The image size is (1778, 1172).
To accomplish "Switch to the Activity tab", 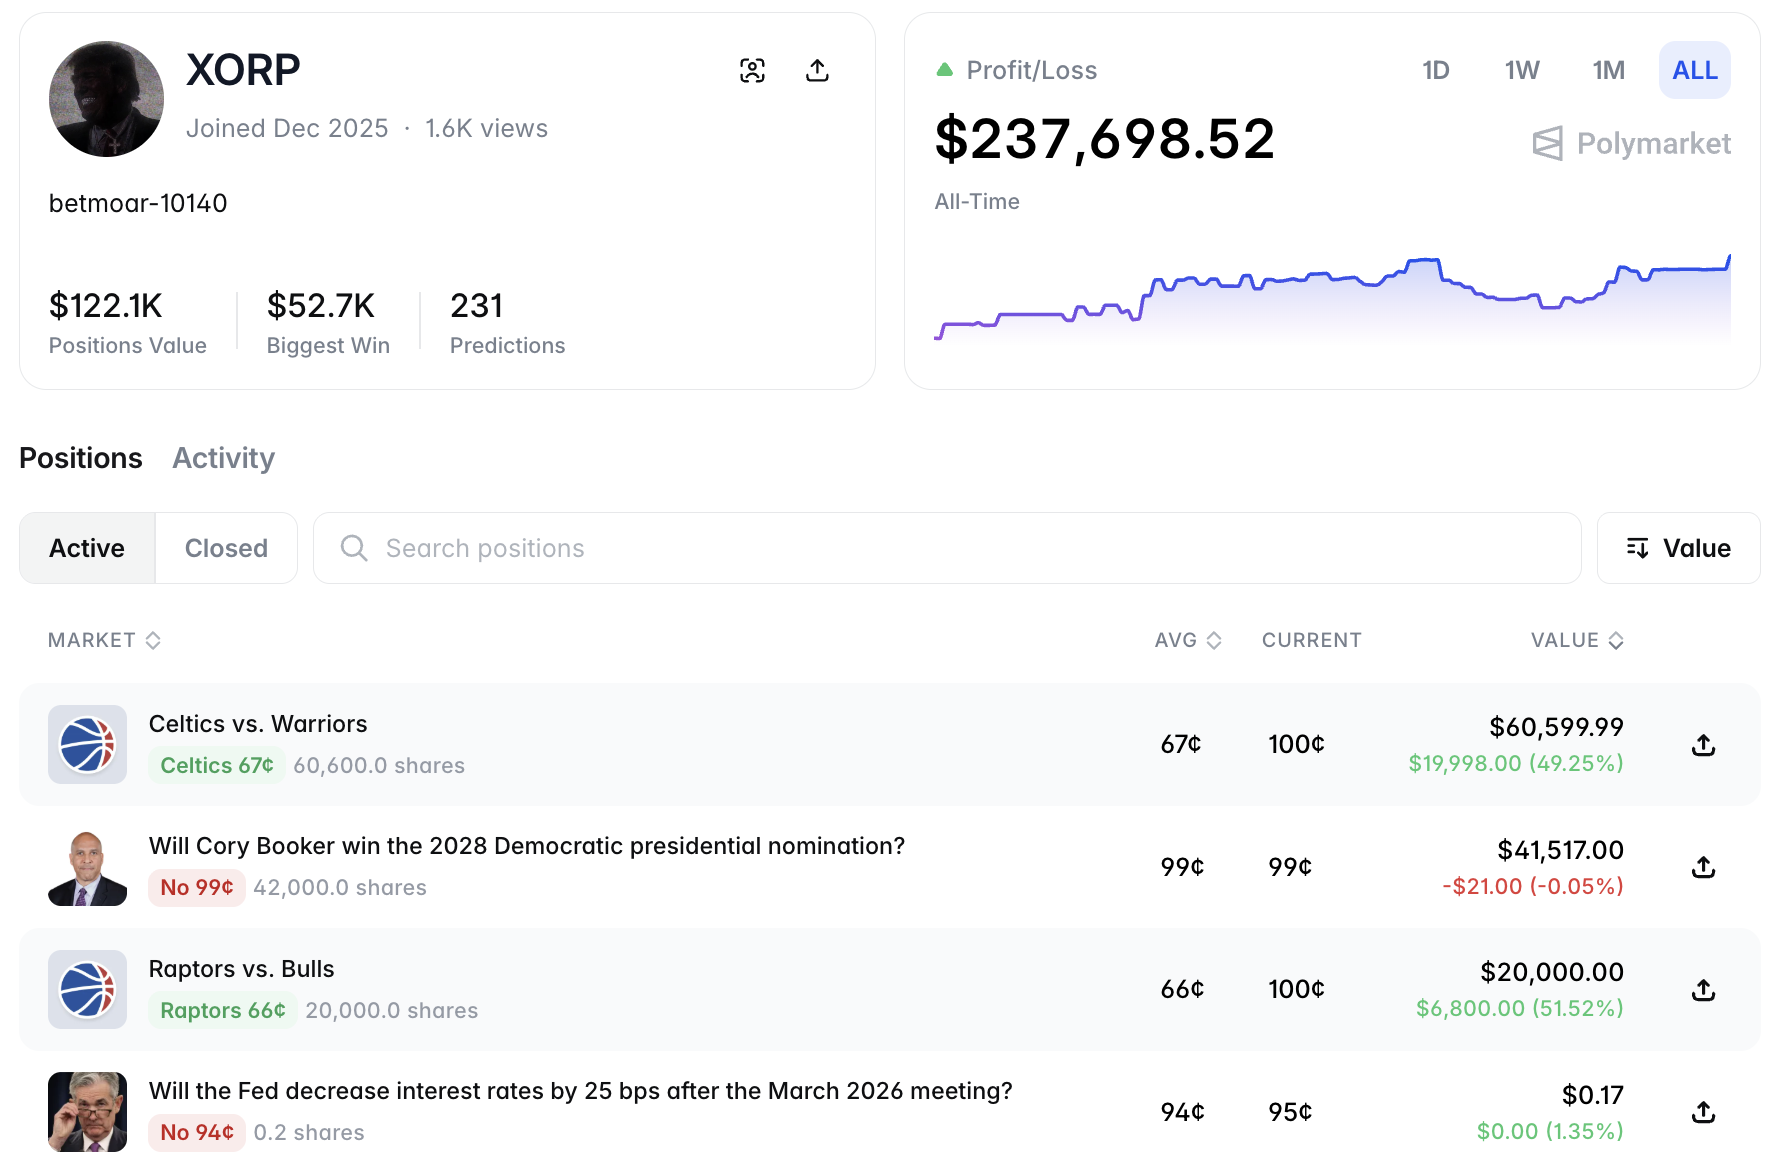I will pyautogui.click(x=223, y=458).
